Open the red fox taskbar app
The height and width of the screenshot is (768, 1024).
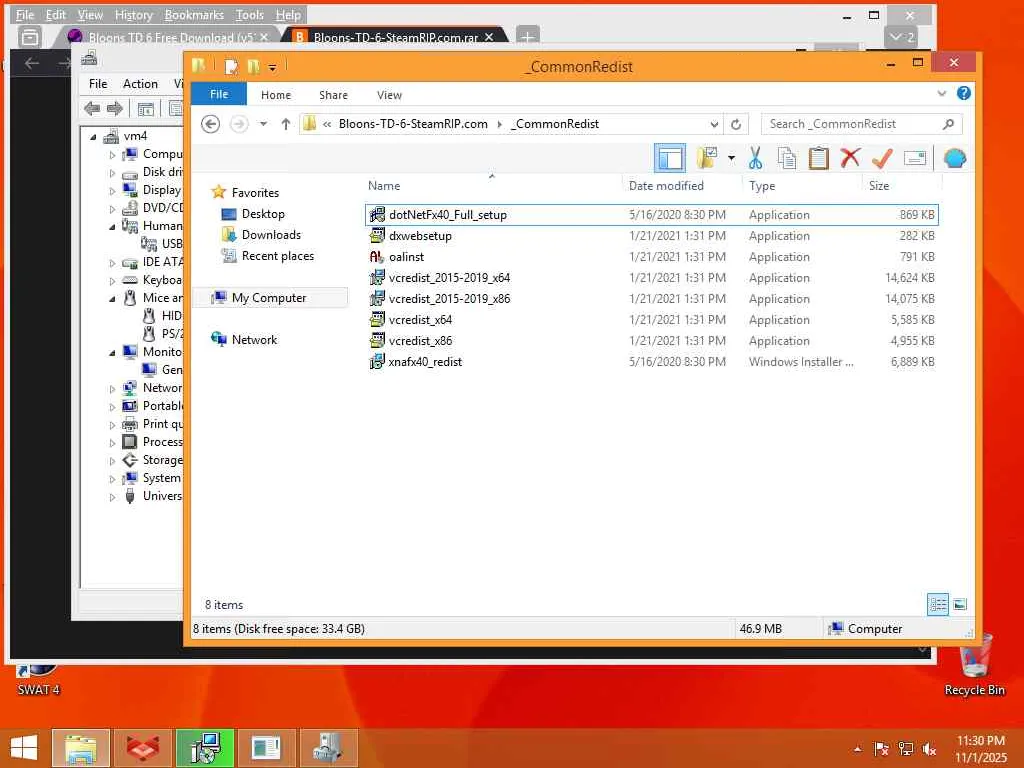143,748
